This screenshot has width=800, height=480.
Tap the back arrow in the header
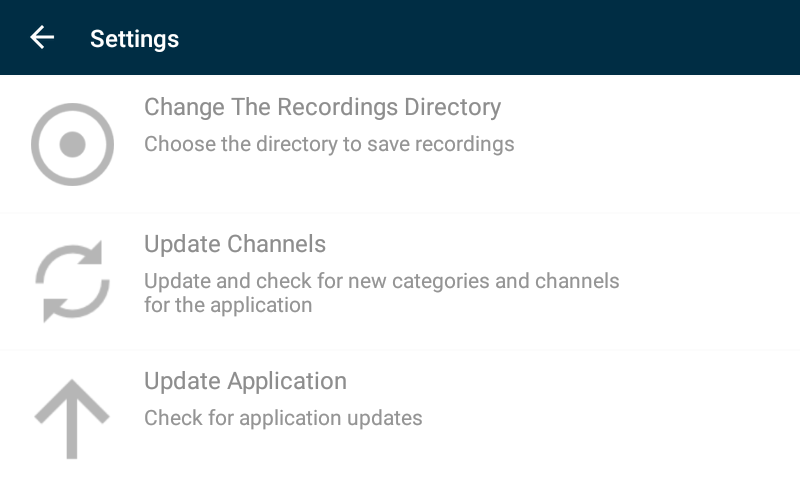[x=42, y=38]
